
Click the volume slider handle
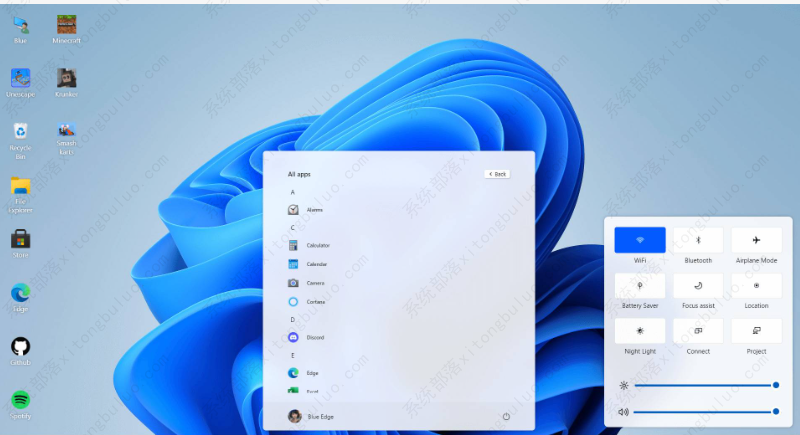click(776, 411)
